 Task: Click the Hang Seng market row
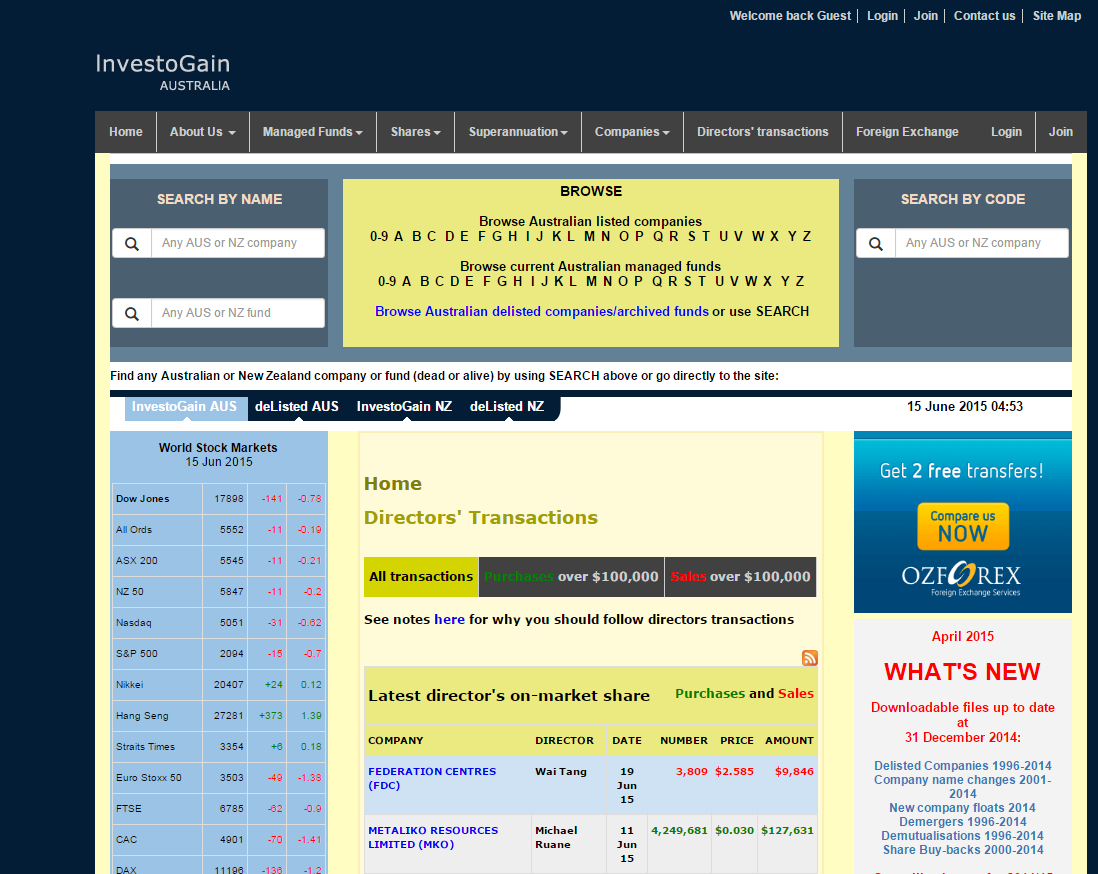point(218,716)
